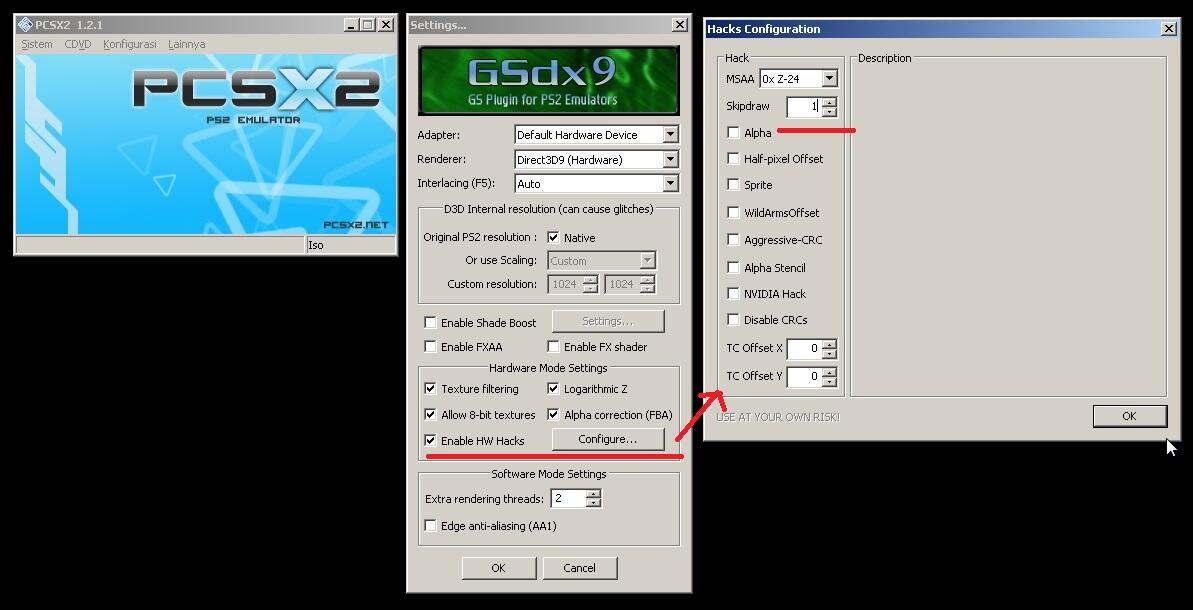Toggle Alpha correction (FBA) checkbox
This screenshot has width=1193, height=610.
pyautogui.click(x=553, y=415)
